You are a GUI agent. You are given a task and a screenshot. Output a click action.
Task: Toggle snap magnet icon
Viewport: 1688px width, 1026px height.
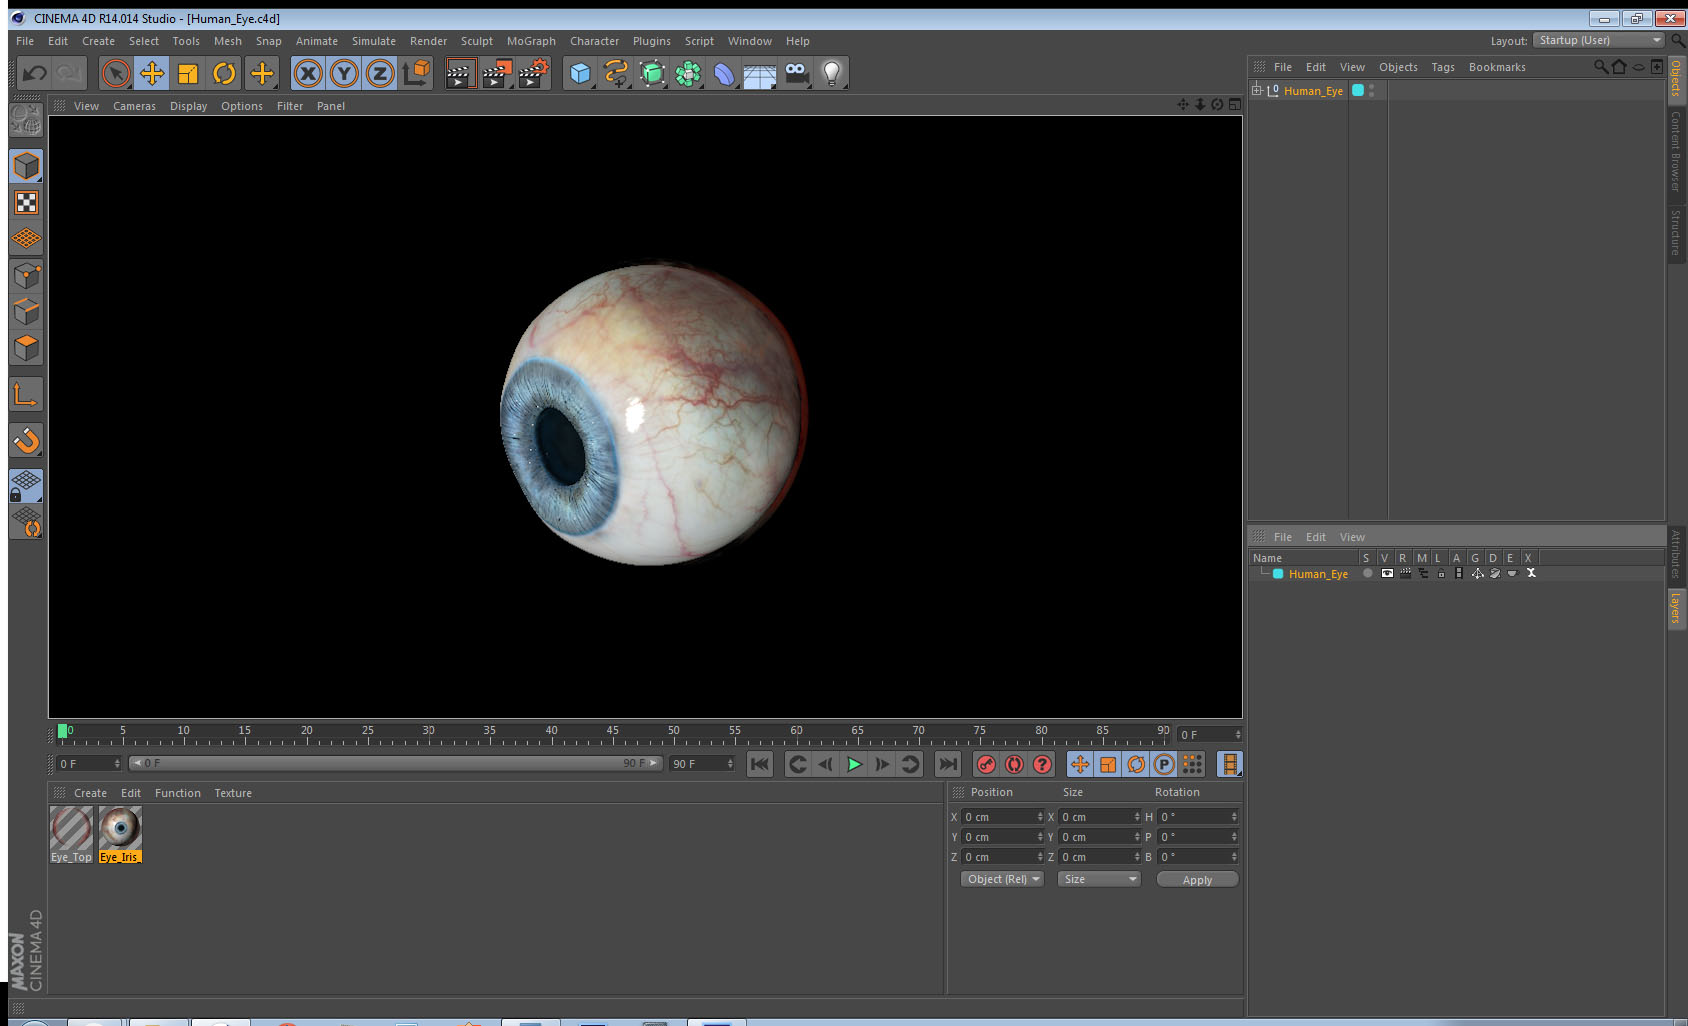26,440
